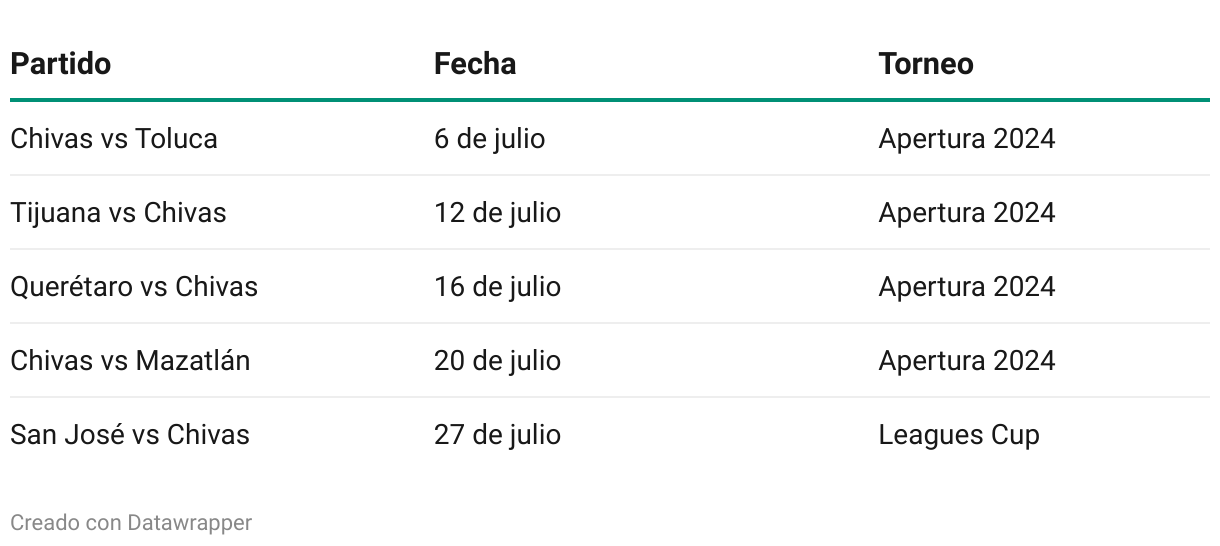Open the Creado con Datawrapper link
Viewport: 1220px width, 546px height.
[x=131, y=522]
